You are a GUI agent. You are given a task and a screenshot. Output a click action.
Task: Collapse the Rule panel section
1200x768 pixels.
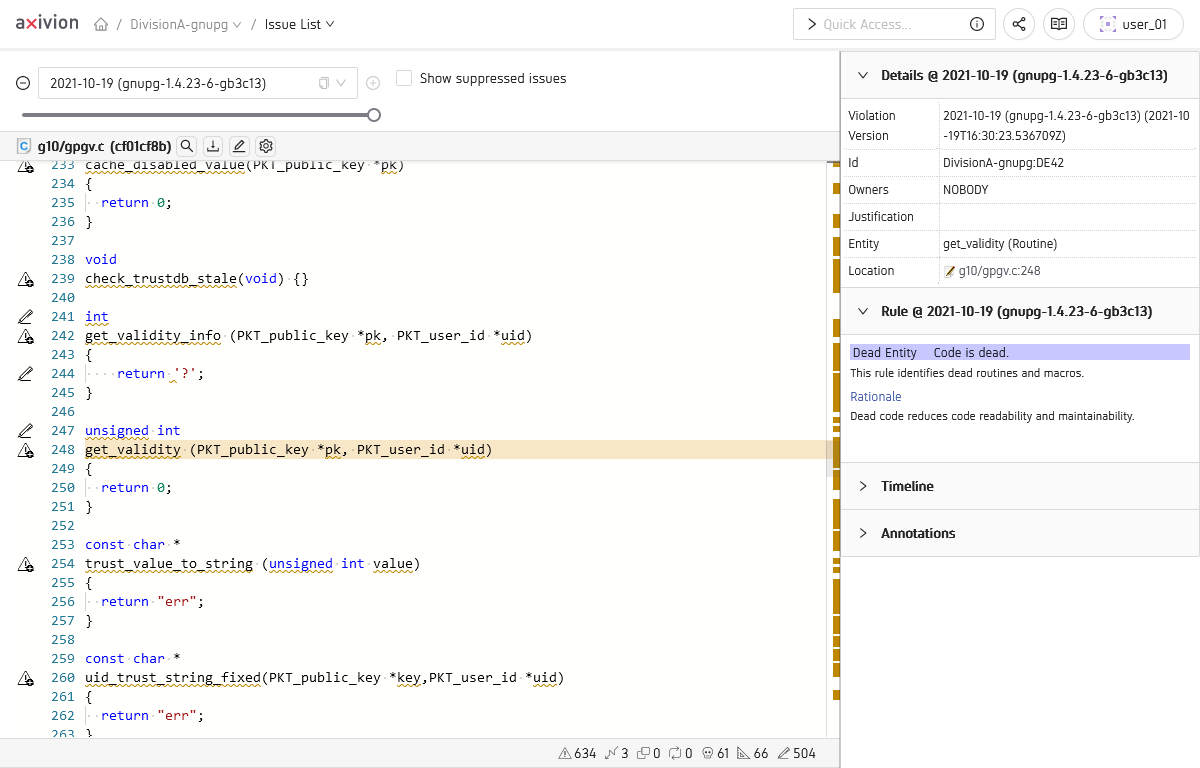coord(864,312)
